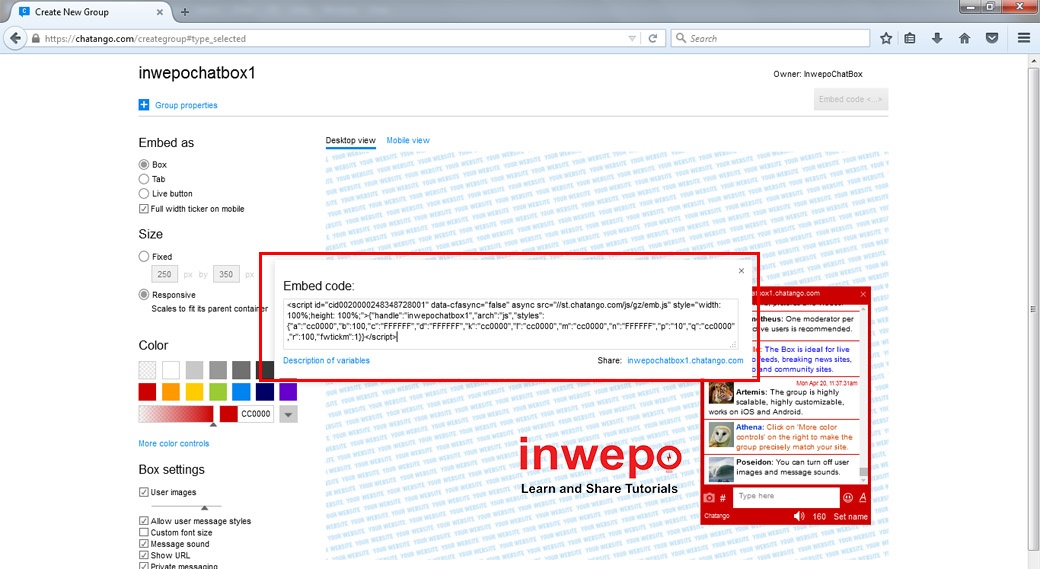Select the Tab embed option
The image size is (1040, 569).
(144, 179)
